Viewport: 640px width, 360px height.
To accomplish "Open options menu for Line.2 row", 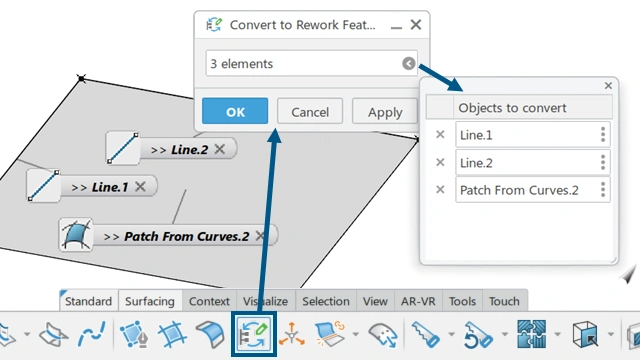I will click(x=603, y=162).
